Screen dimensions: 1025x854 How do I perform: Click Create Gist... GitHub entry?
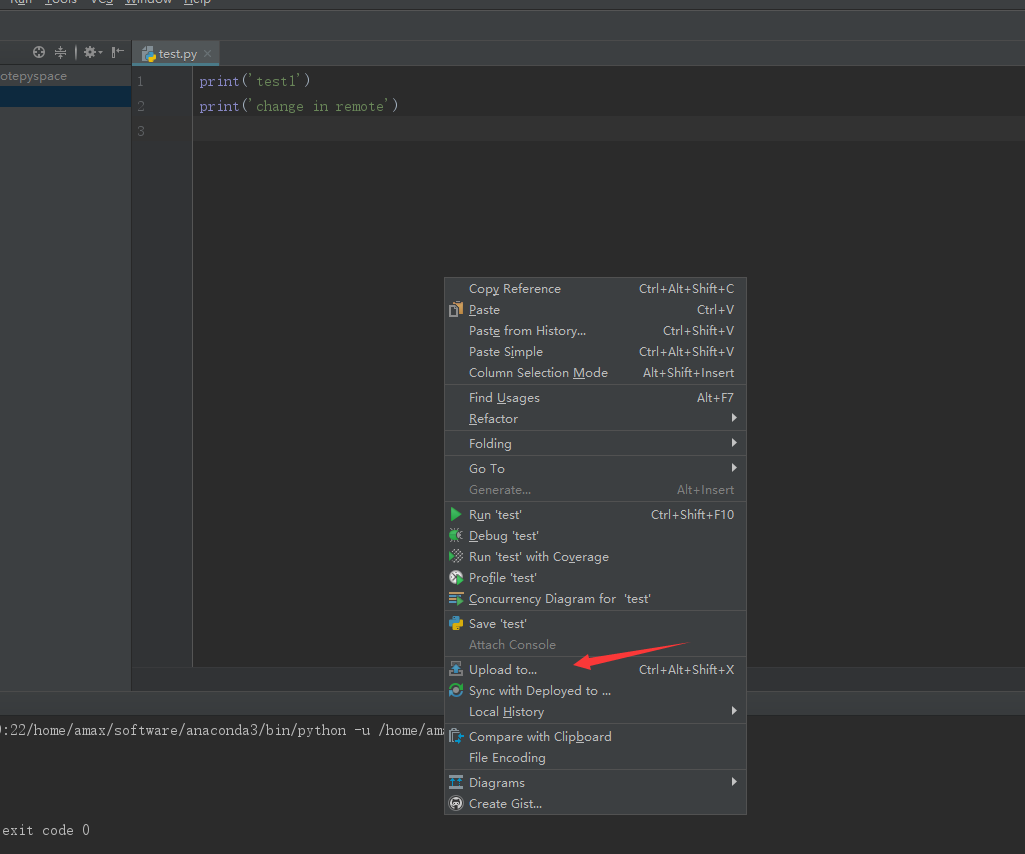coord(505,804)
